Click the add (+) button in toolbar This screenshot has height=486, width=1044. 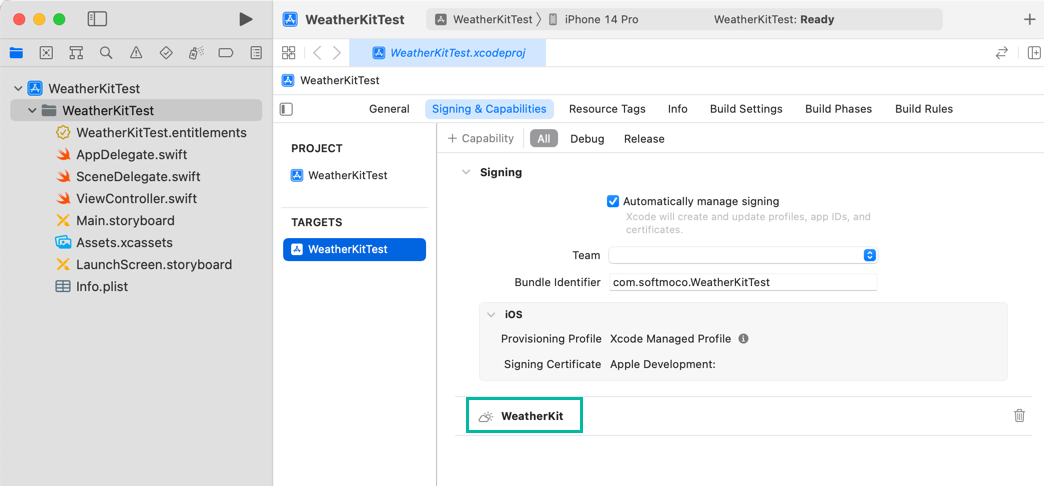1029,20
